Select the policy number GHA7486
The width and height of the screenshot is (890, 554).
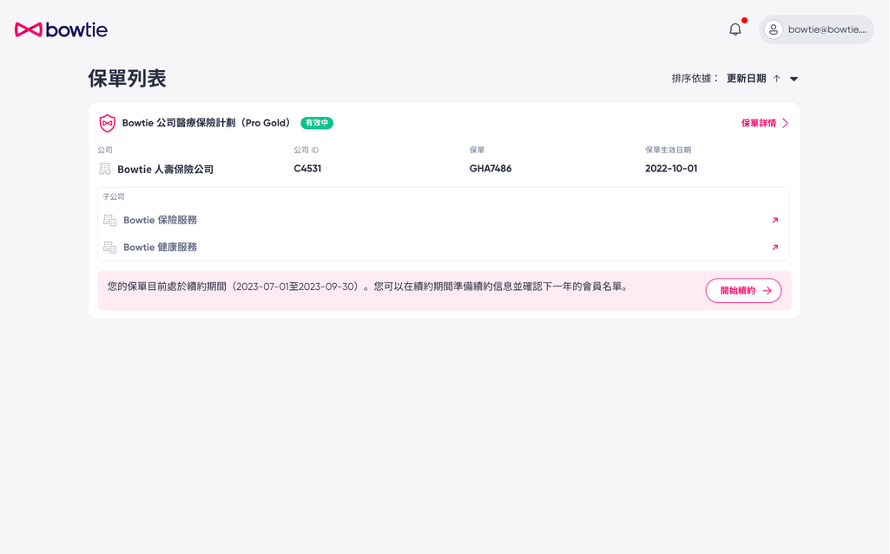(x=490, y=168)
